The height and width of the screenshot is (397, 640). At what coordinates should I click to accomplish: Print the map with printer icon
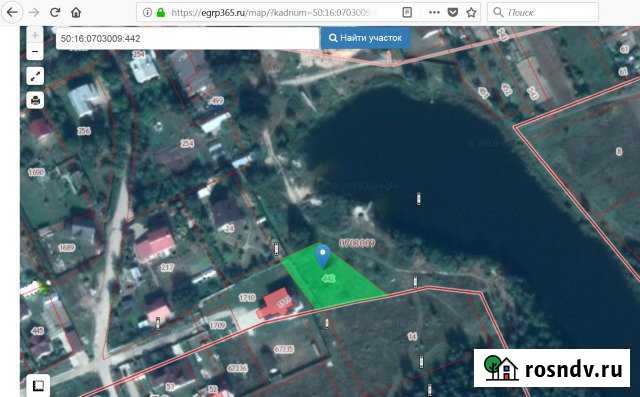[35, 100]
